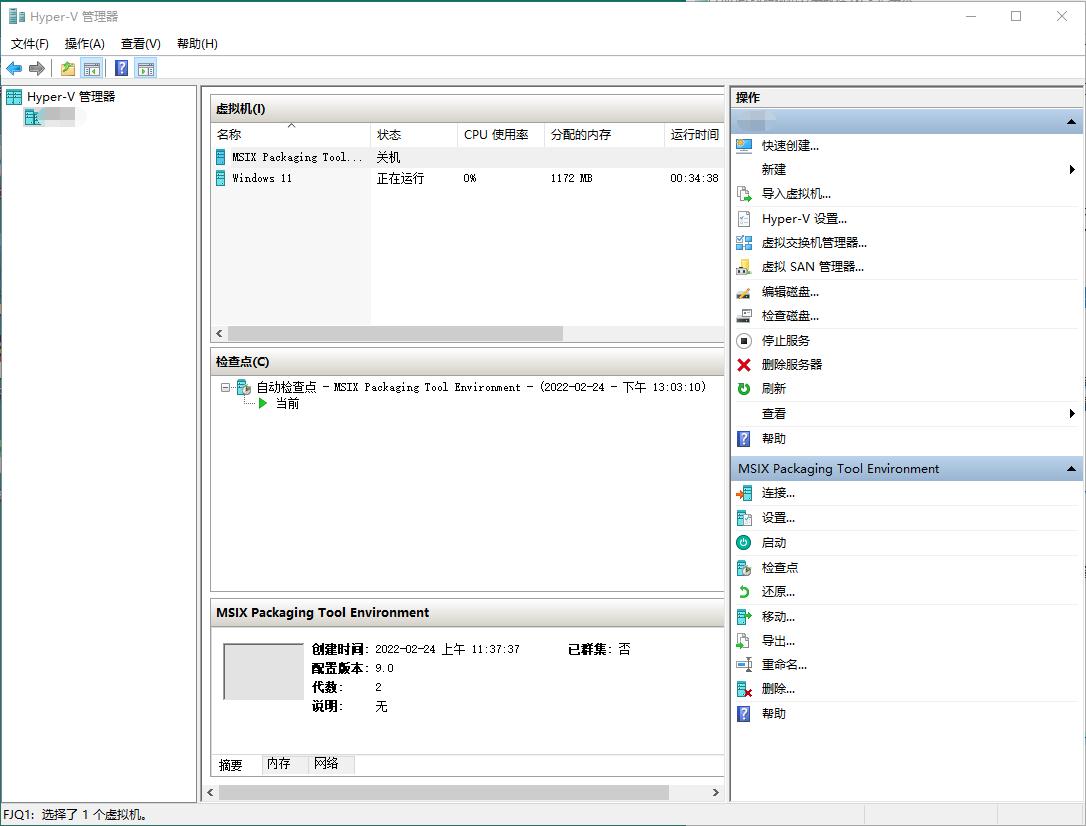The height and width of the screenshot is (826, 1086).
Task: Click the bottom center pane scrollbar thumb
Action: tap(443, 792)
